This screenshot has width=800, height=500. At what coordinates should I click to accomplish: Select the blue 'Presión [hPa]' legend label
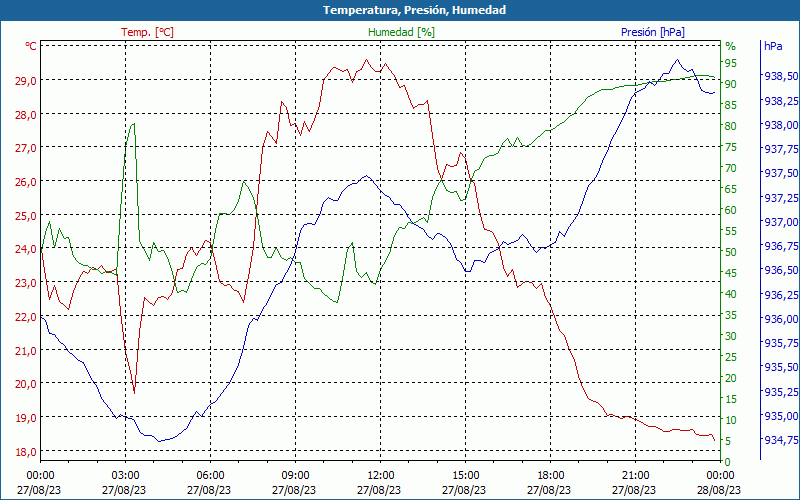click(653, 32)
